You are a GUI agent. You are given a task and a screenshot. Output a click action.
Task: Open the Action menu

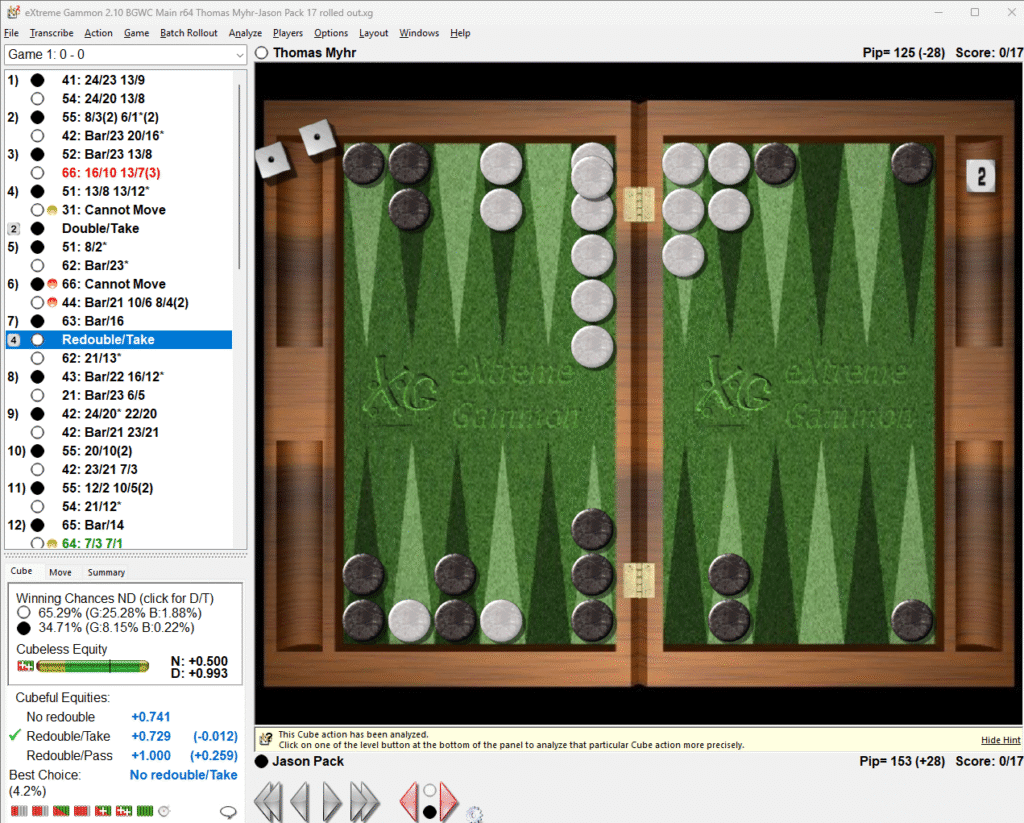tap(98, 33)
